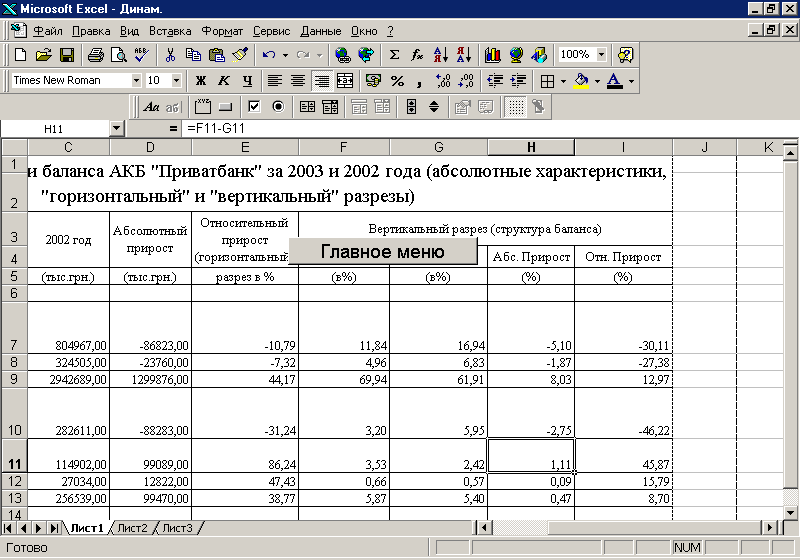800x560 pixels.
Task: Click the horizontal scrollbar right arrow
Action: [770, 527]
